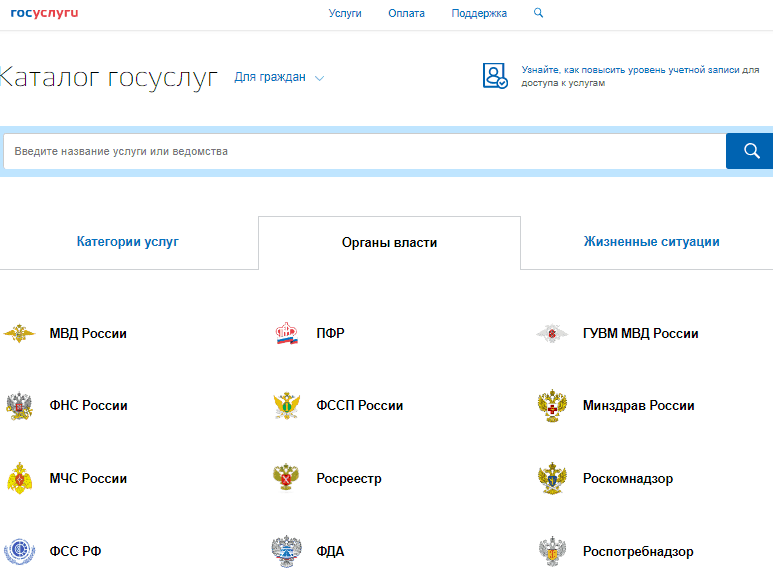
Task: Open МЧС России link
Action: [x=88, y=479]
